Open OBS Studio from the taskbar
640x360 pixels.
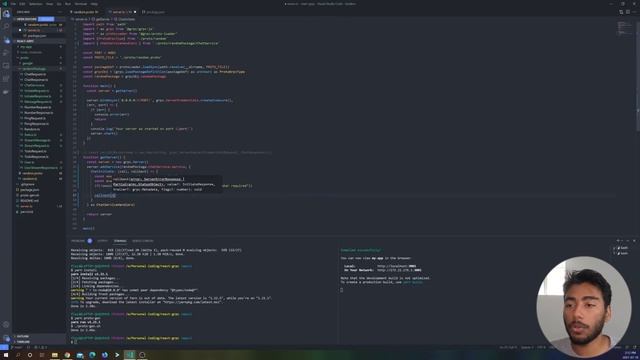[x=142, y=355]
